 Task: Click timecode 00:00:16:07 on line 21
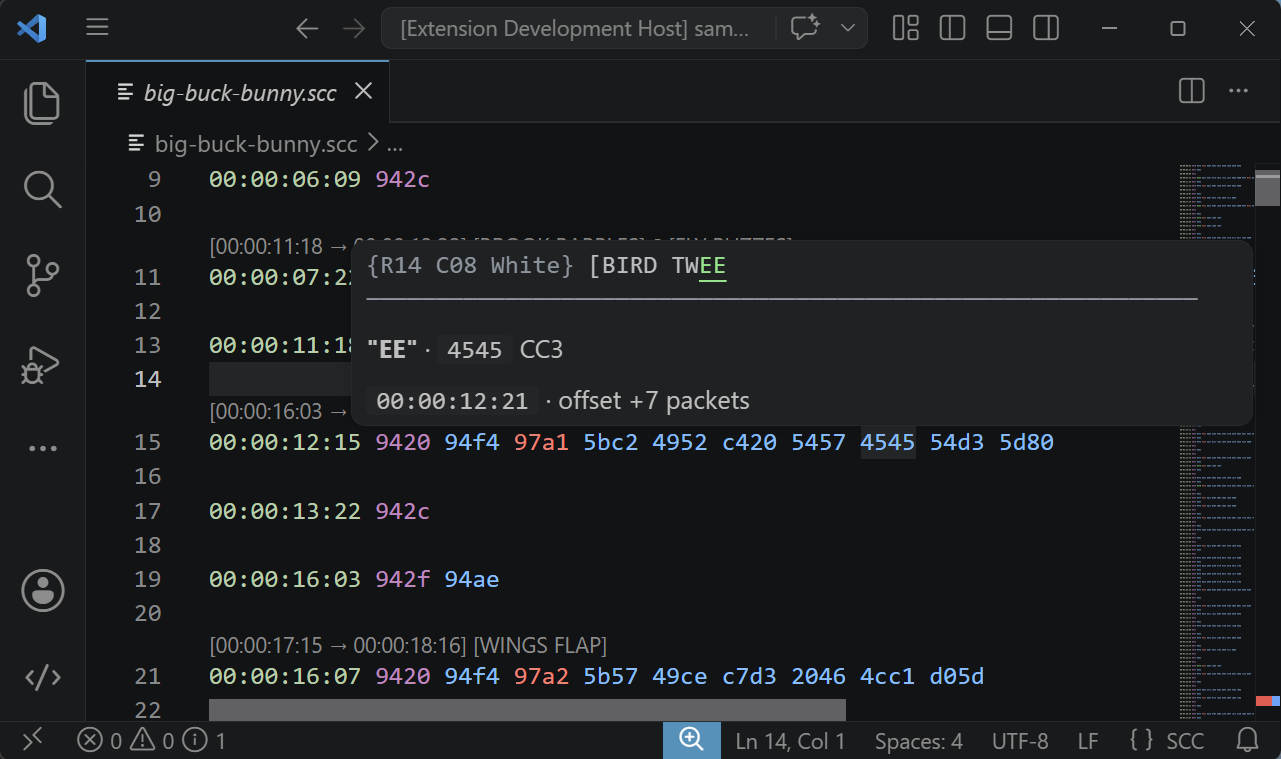[285, 677]
